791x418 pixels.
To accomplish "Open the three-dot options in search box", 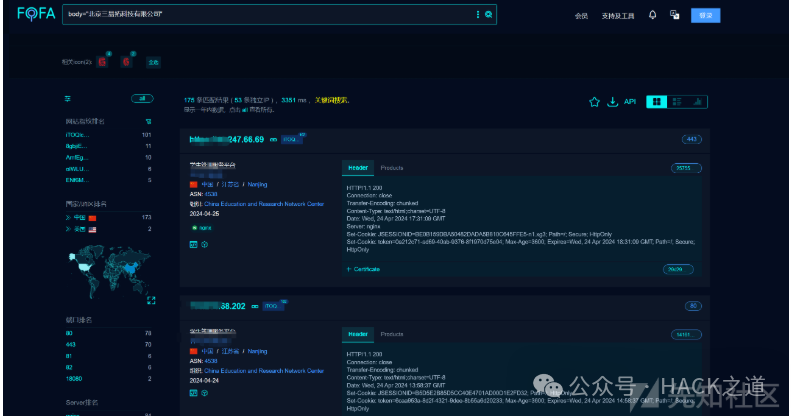I will click(478, 15).
